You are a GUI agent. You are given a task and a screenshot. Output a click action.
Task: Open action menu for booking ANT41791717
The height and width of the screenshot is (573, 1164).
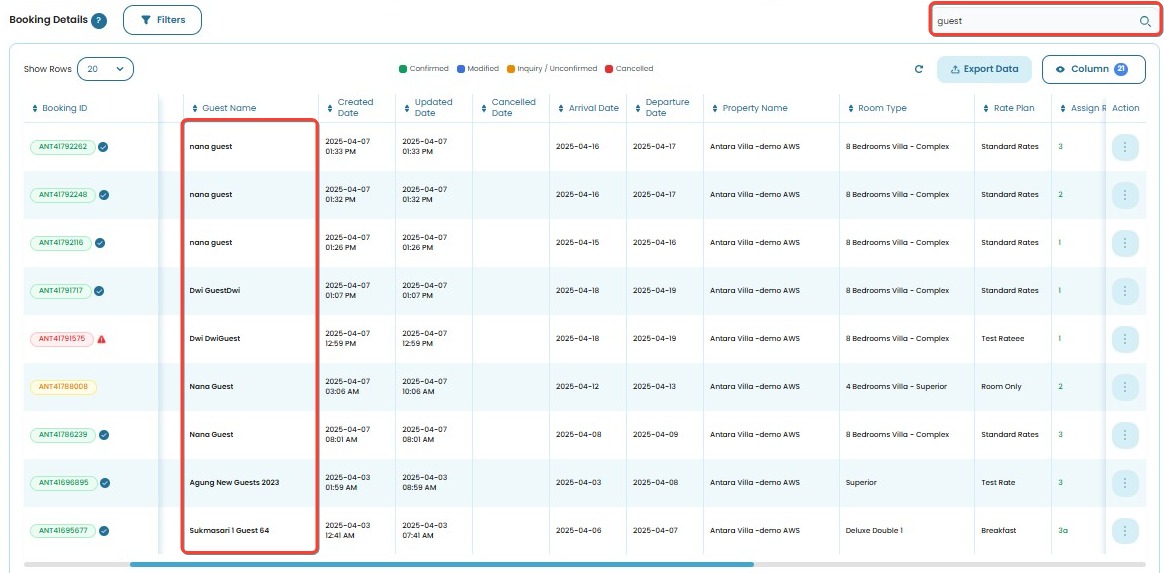click(1125, 291)
